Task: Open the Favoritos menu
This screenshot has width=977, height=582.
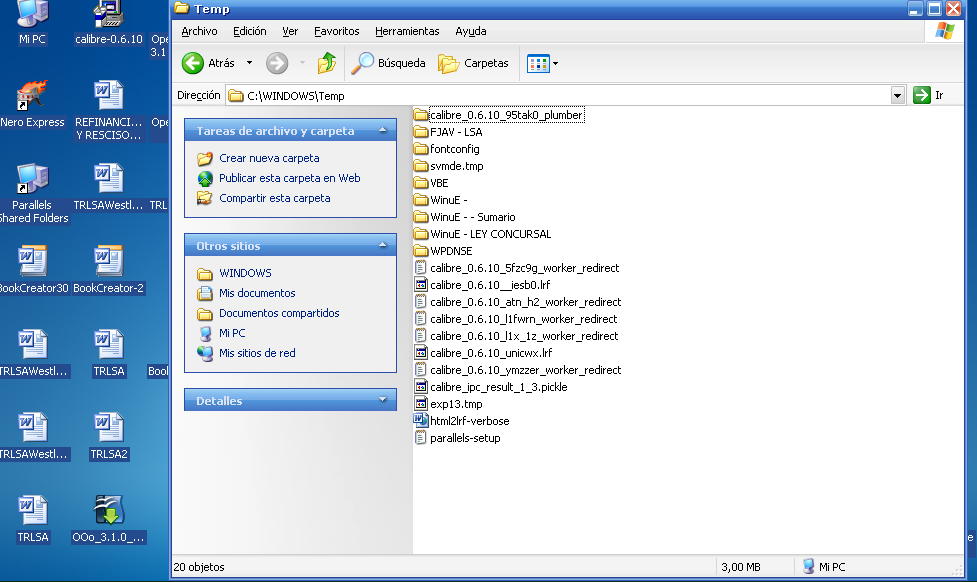Action: 336,31
